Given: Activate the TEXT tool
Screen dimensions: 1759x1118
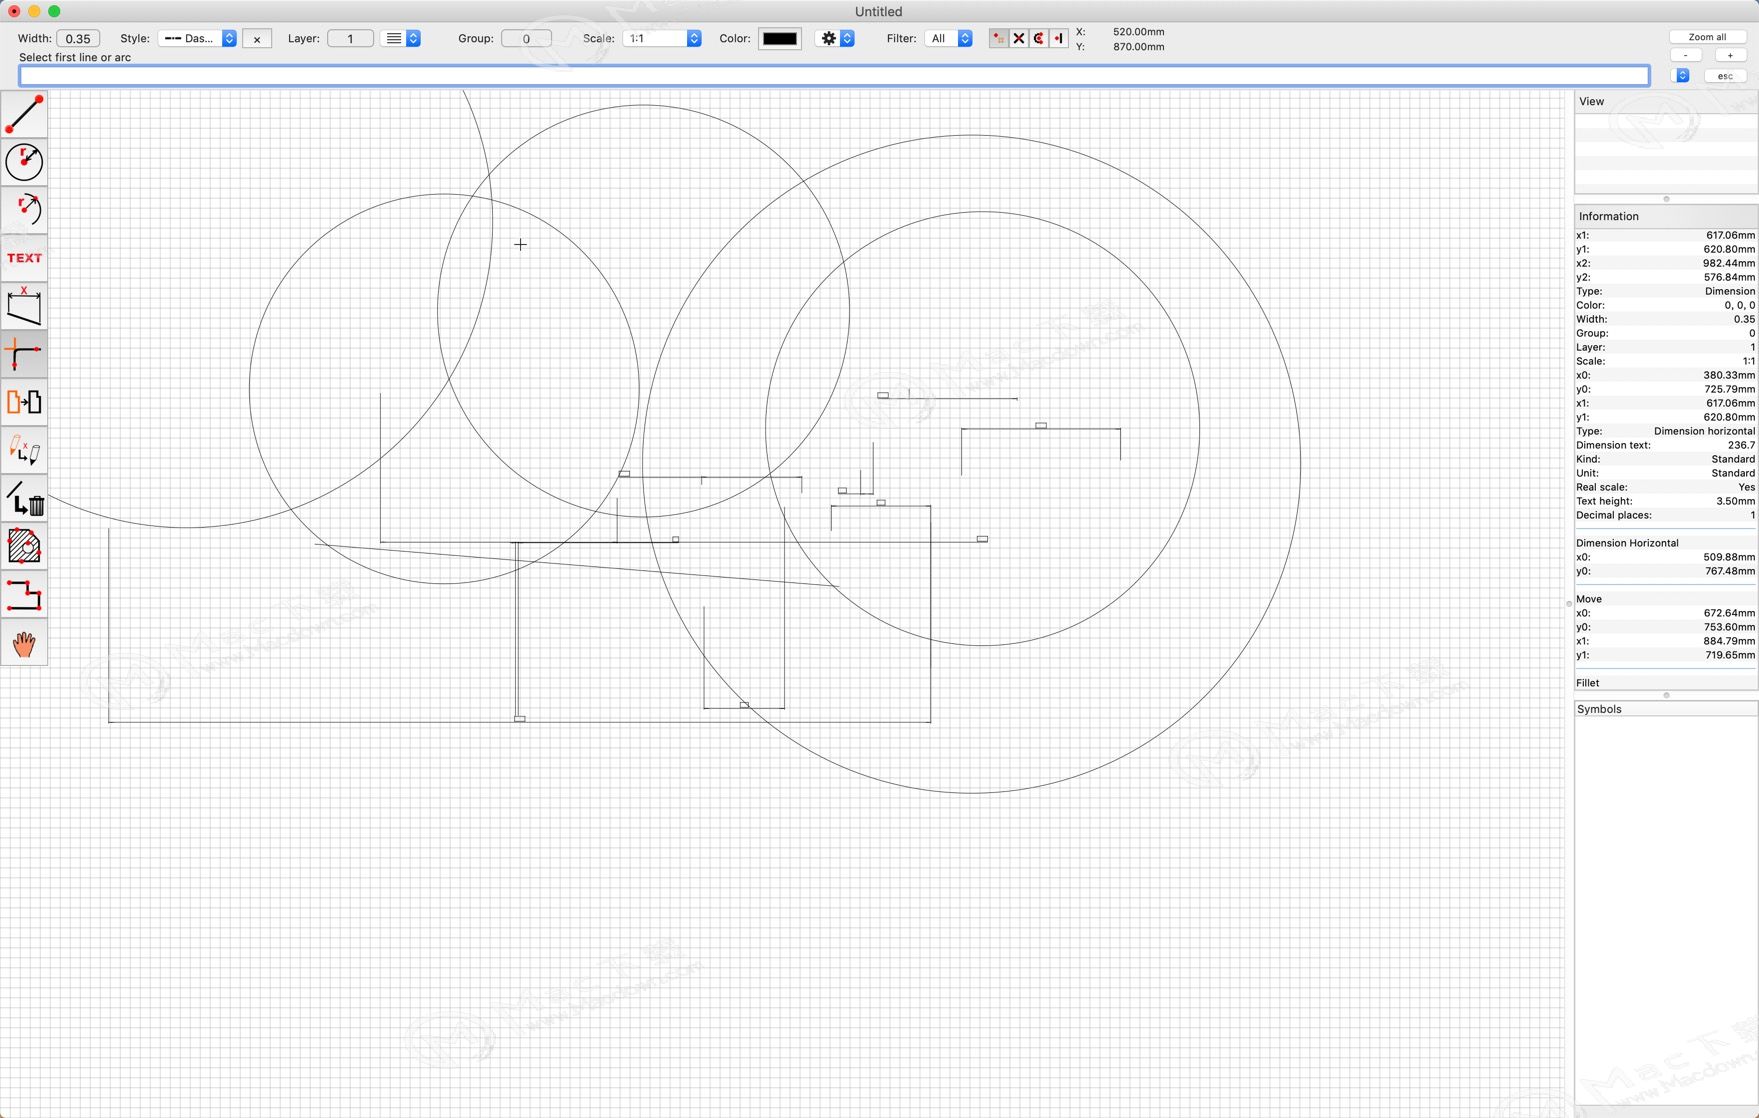Looking at the screenshot, I should (x=24, y=258).
